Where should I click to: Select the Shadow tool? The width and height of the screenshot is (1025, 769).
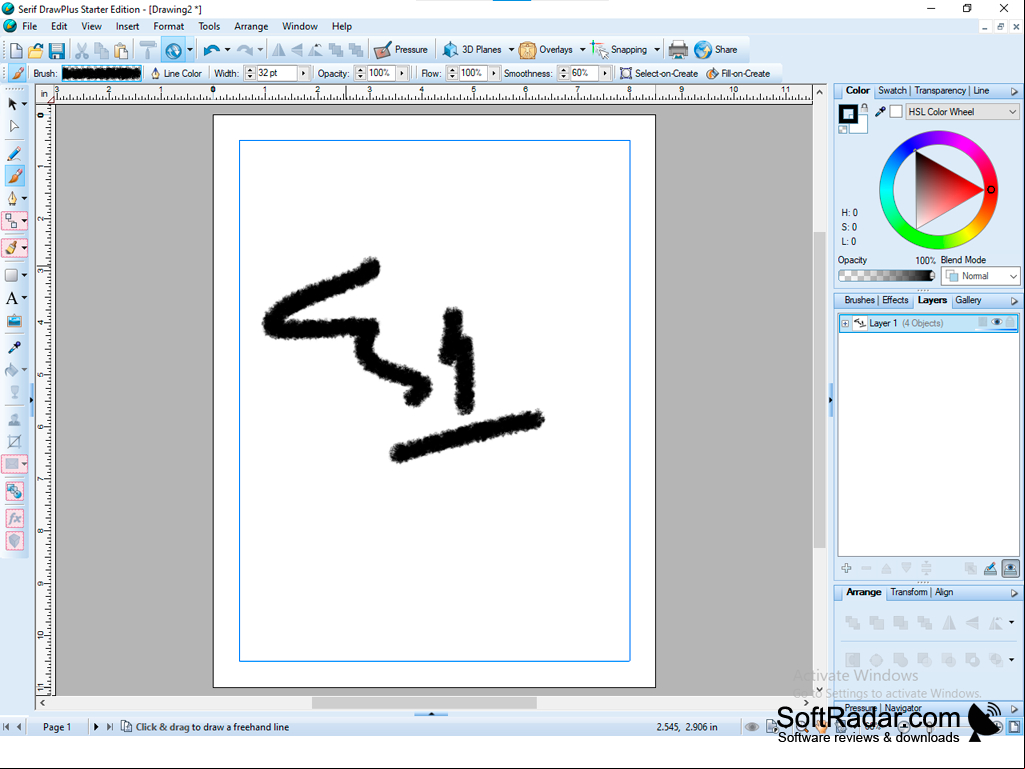pos(14,419)
